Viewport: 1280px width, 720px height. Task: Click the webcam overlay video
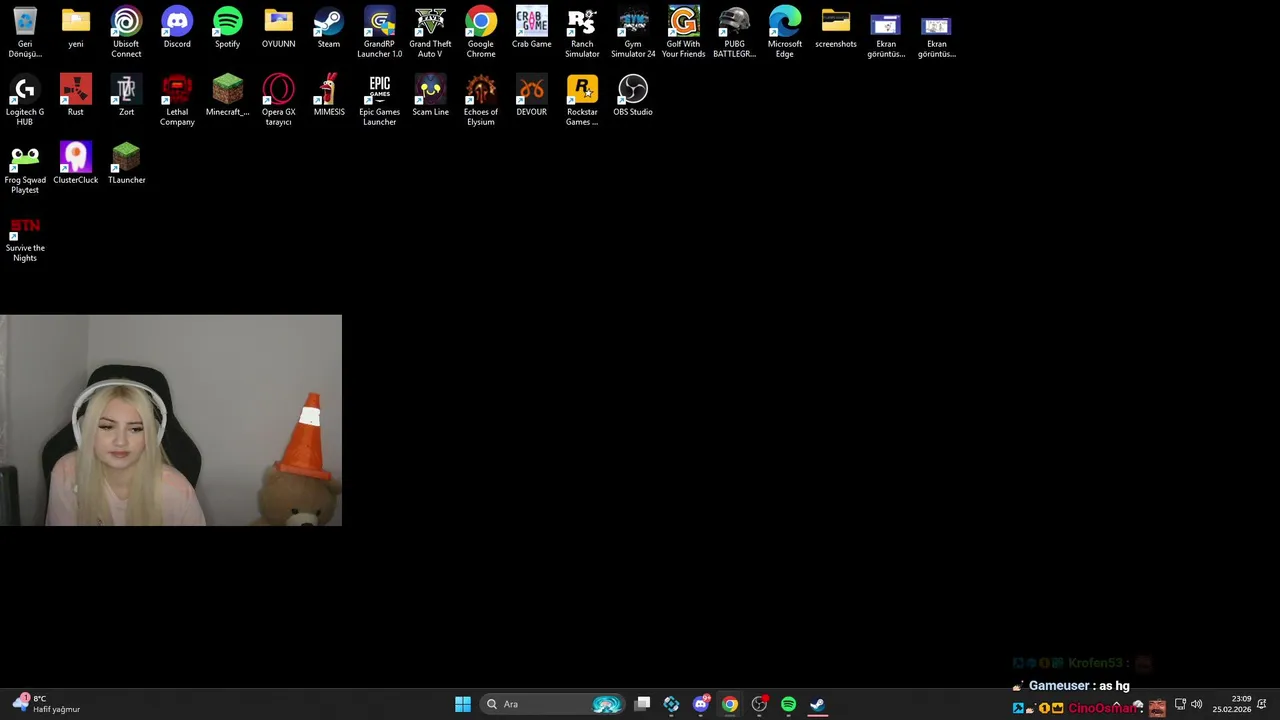171,420
